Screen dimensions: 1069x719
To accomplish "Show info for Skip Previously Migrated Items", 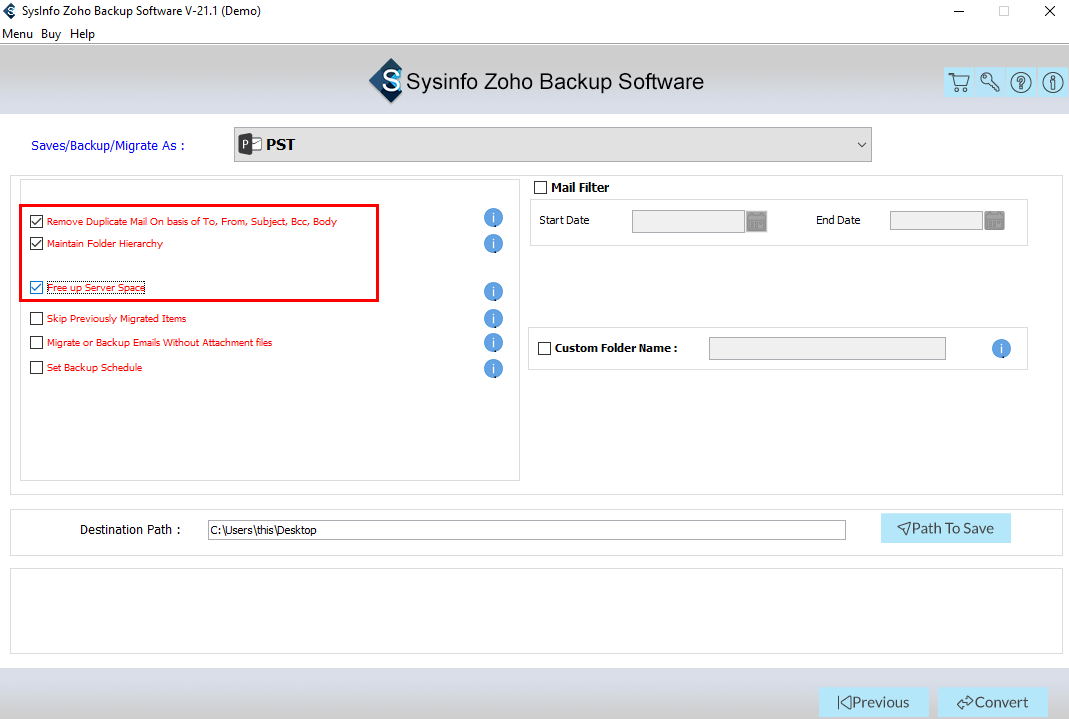I will 493,318.
